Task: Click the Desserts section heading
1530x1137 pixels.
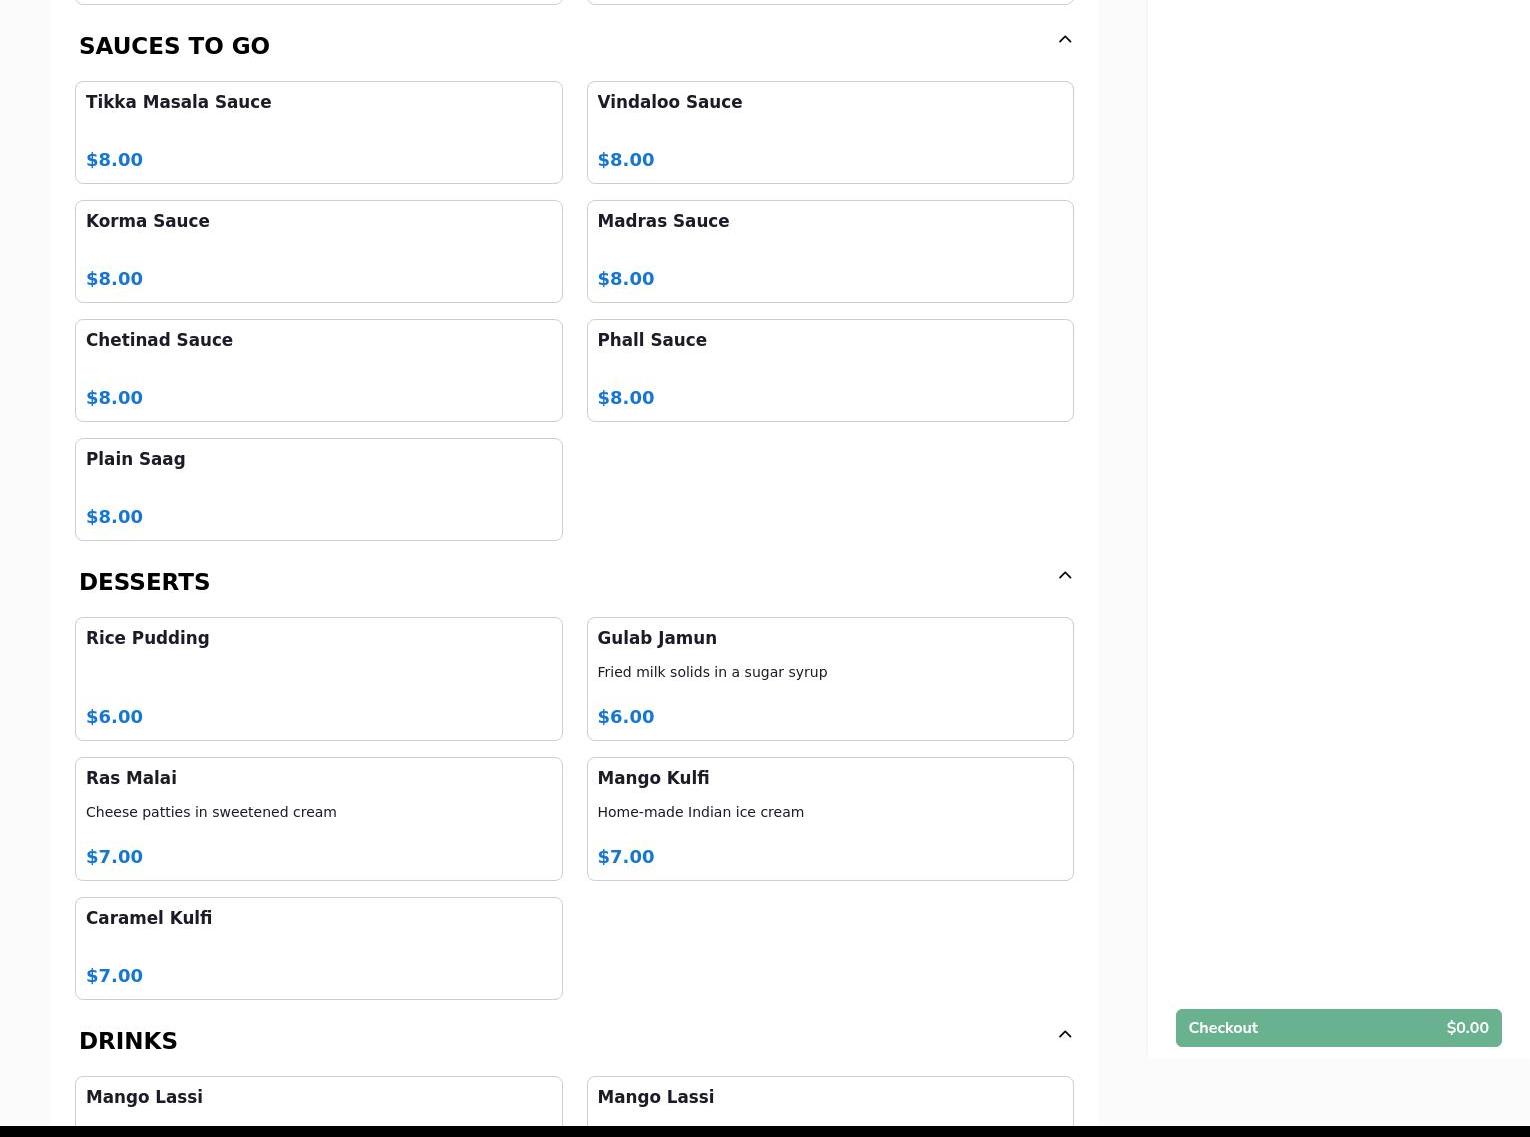Action: (x=145, y=582)
